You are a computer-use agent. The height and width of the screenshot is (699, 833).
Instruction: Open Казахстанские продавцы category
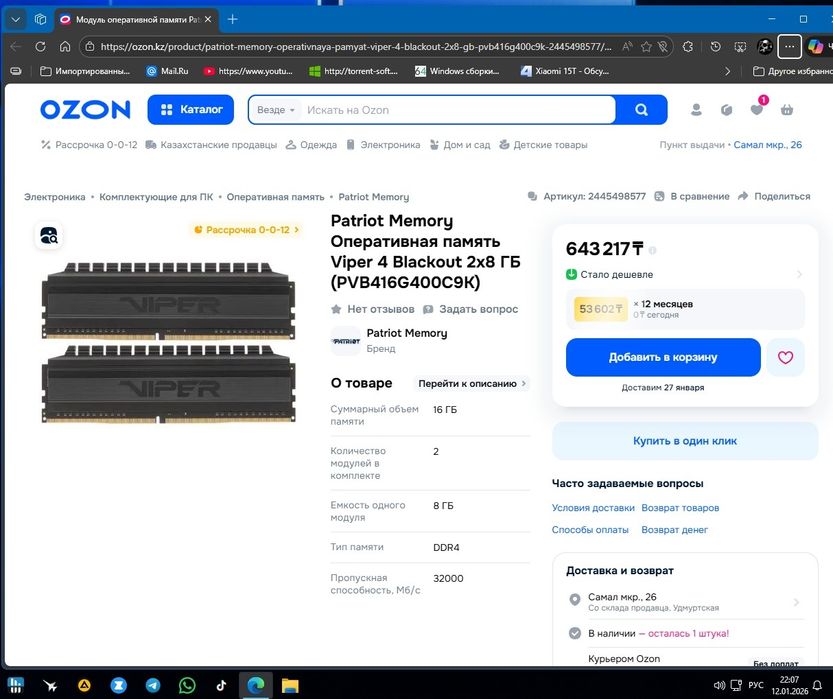(211, 144)
